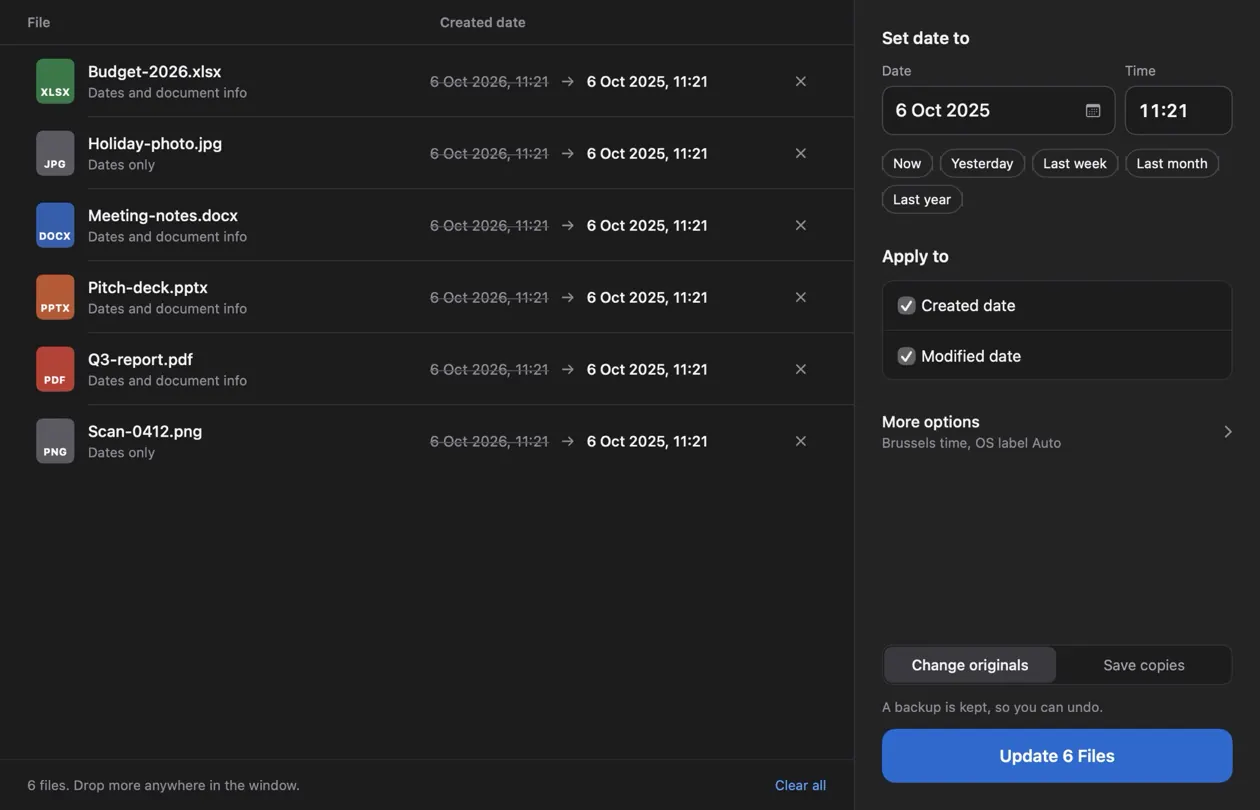Viewport: 1260px width, 810px height.
Task: Uncheck the Created date checkbox
Action: (906, 306)
